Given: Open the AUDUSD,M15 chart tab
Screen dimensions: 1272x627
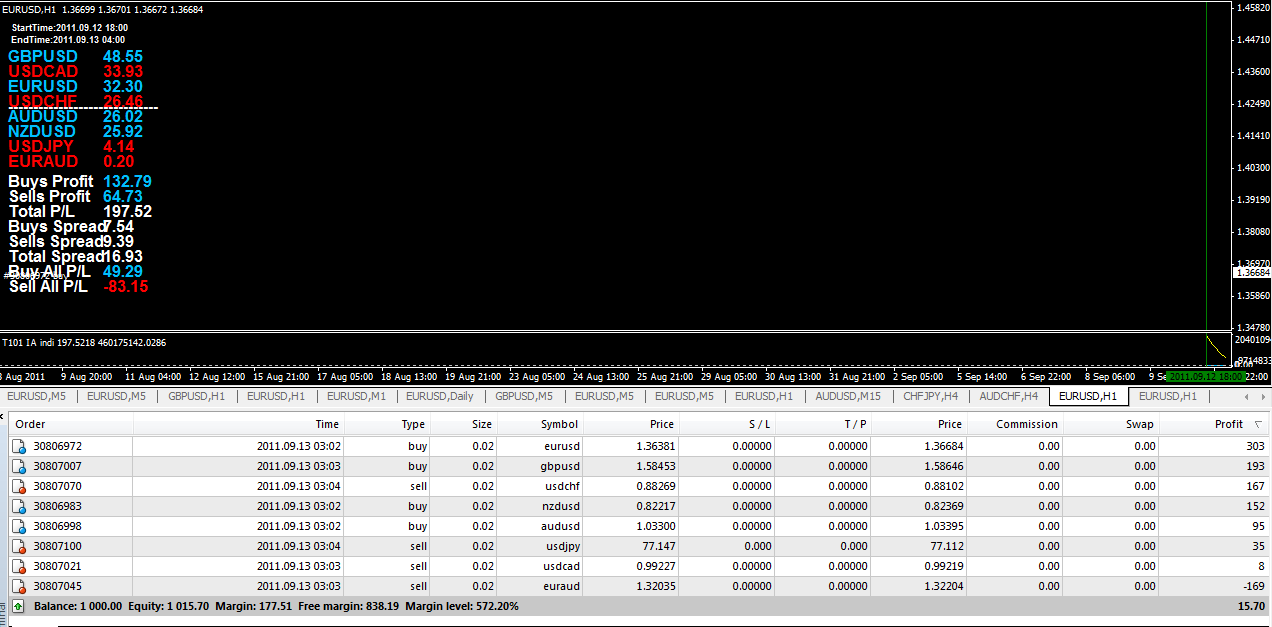Looking at the screenshot, I should 848,396.
